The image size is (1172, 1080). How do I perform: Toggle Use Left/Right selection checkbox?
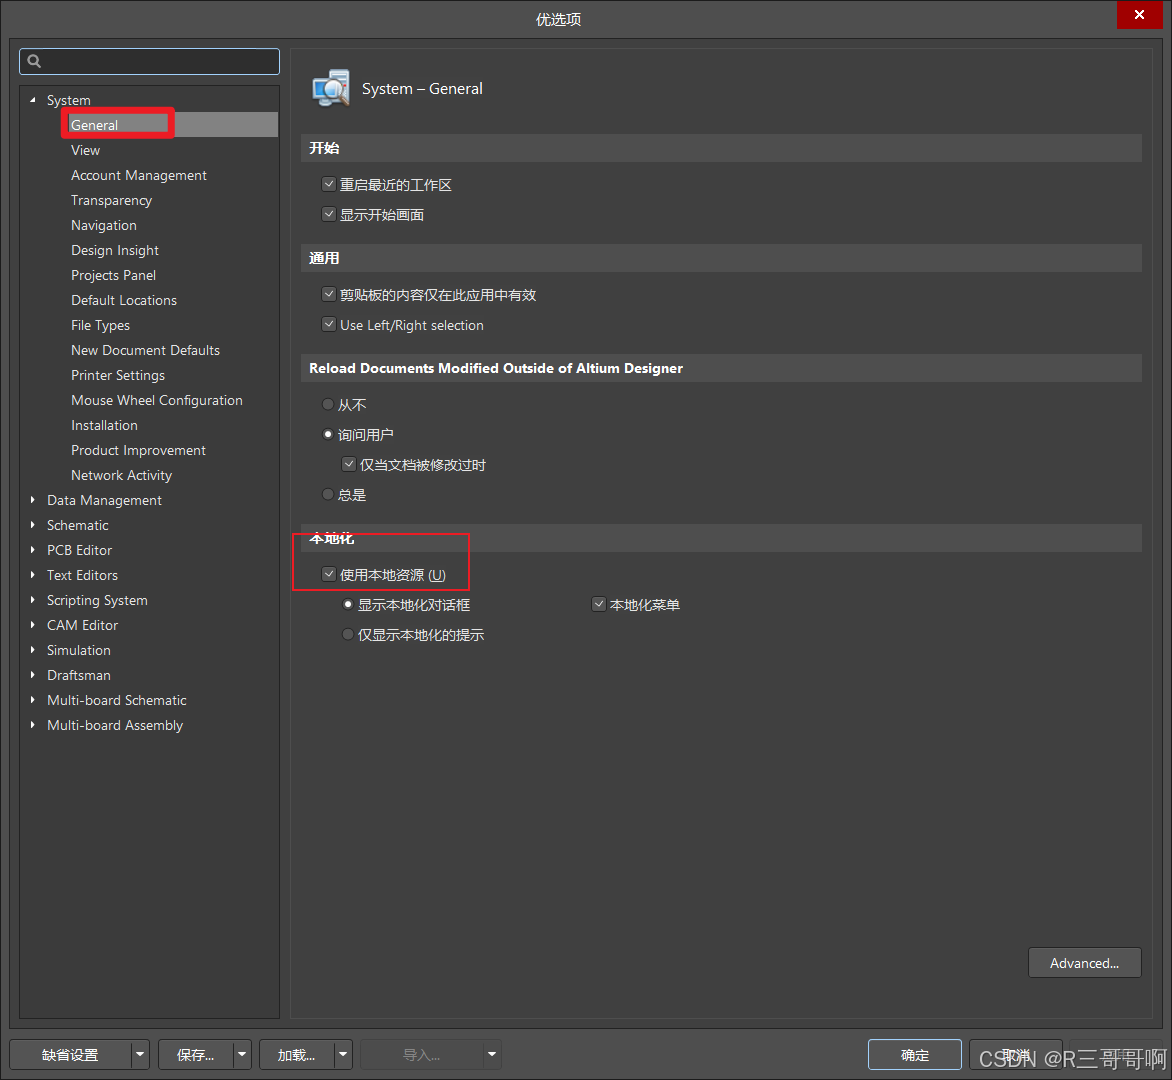point(328,324)
